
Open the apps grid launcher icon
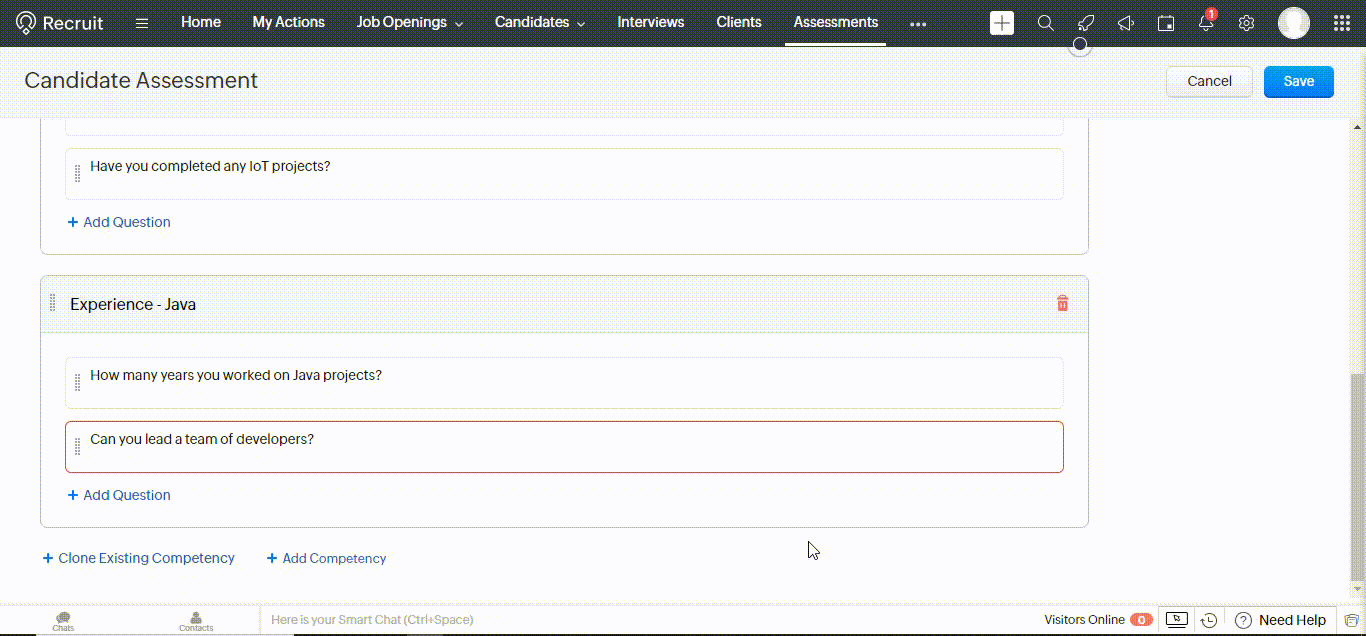click(x=1342, y=23)
